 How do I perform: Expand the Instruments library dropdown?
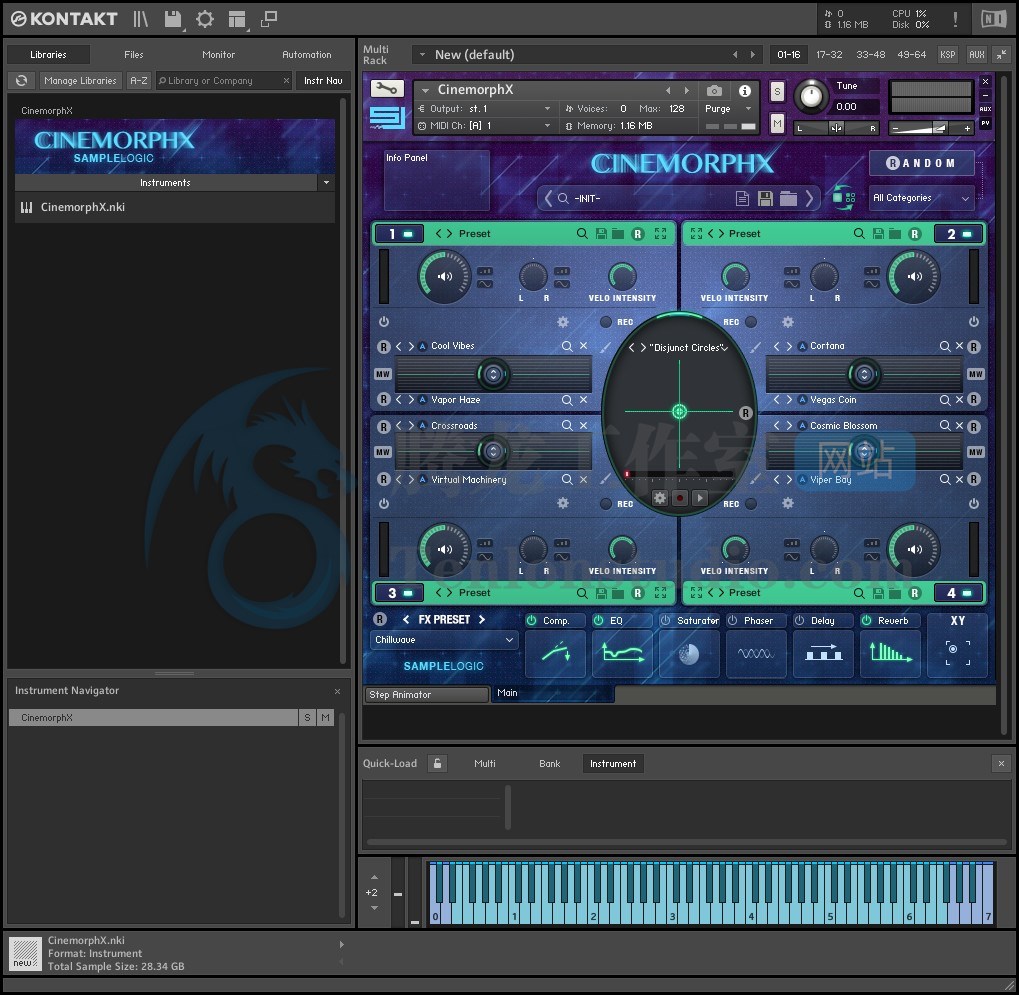click(326, 183)
